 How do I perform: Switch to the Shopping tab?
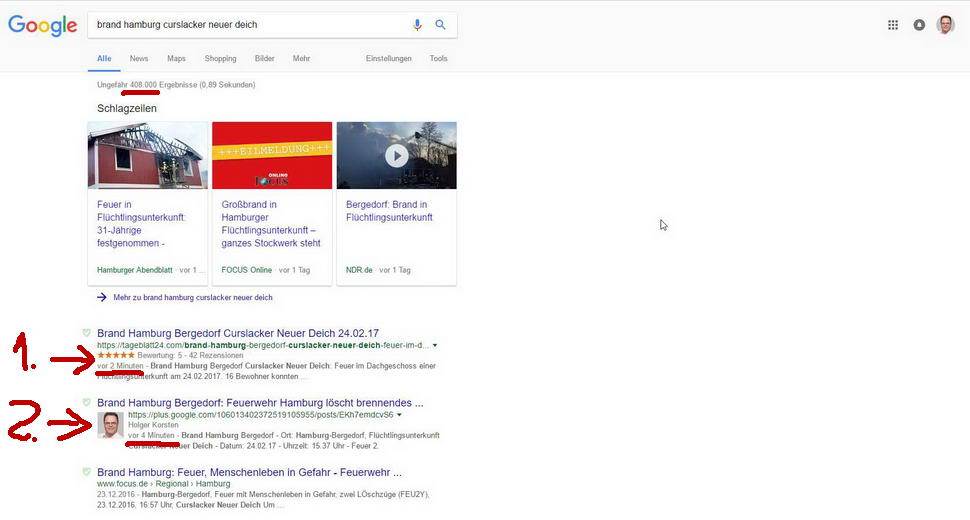(220, 58)
